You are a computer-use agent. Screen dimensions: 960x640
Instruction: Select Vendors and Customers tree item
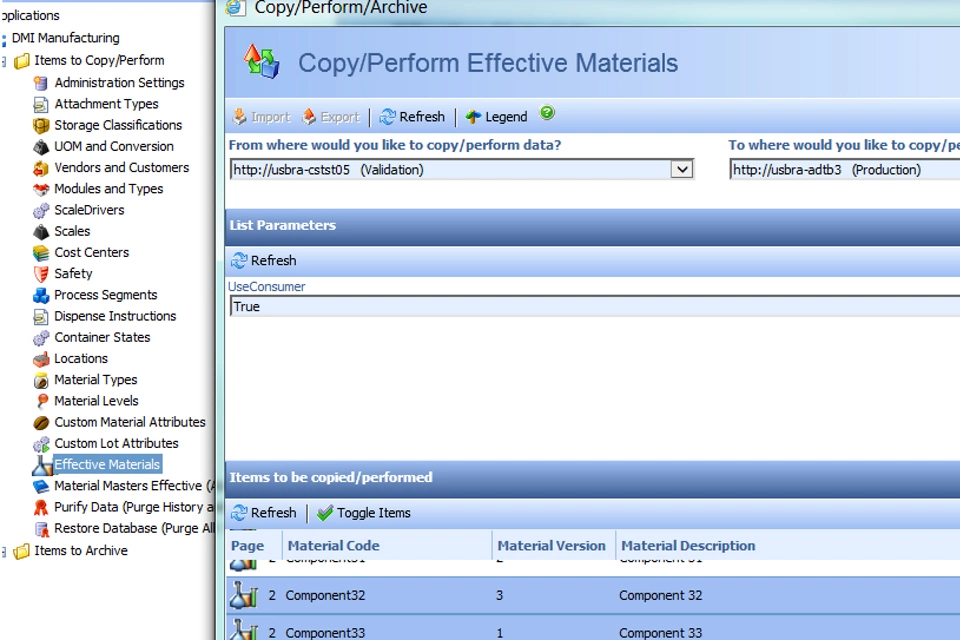pos(121,167)
